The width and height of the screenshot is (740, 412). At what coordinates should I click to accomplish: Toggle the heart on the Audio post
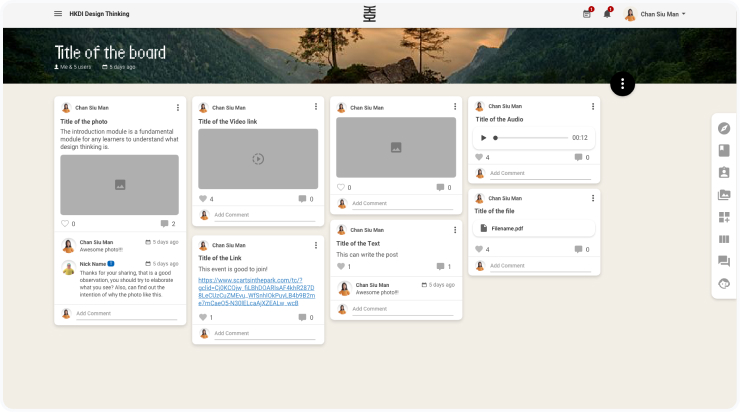point(479,157)
